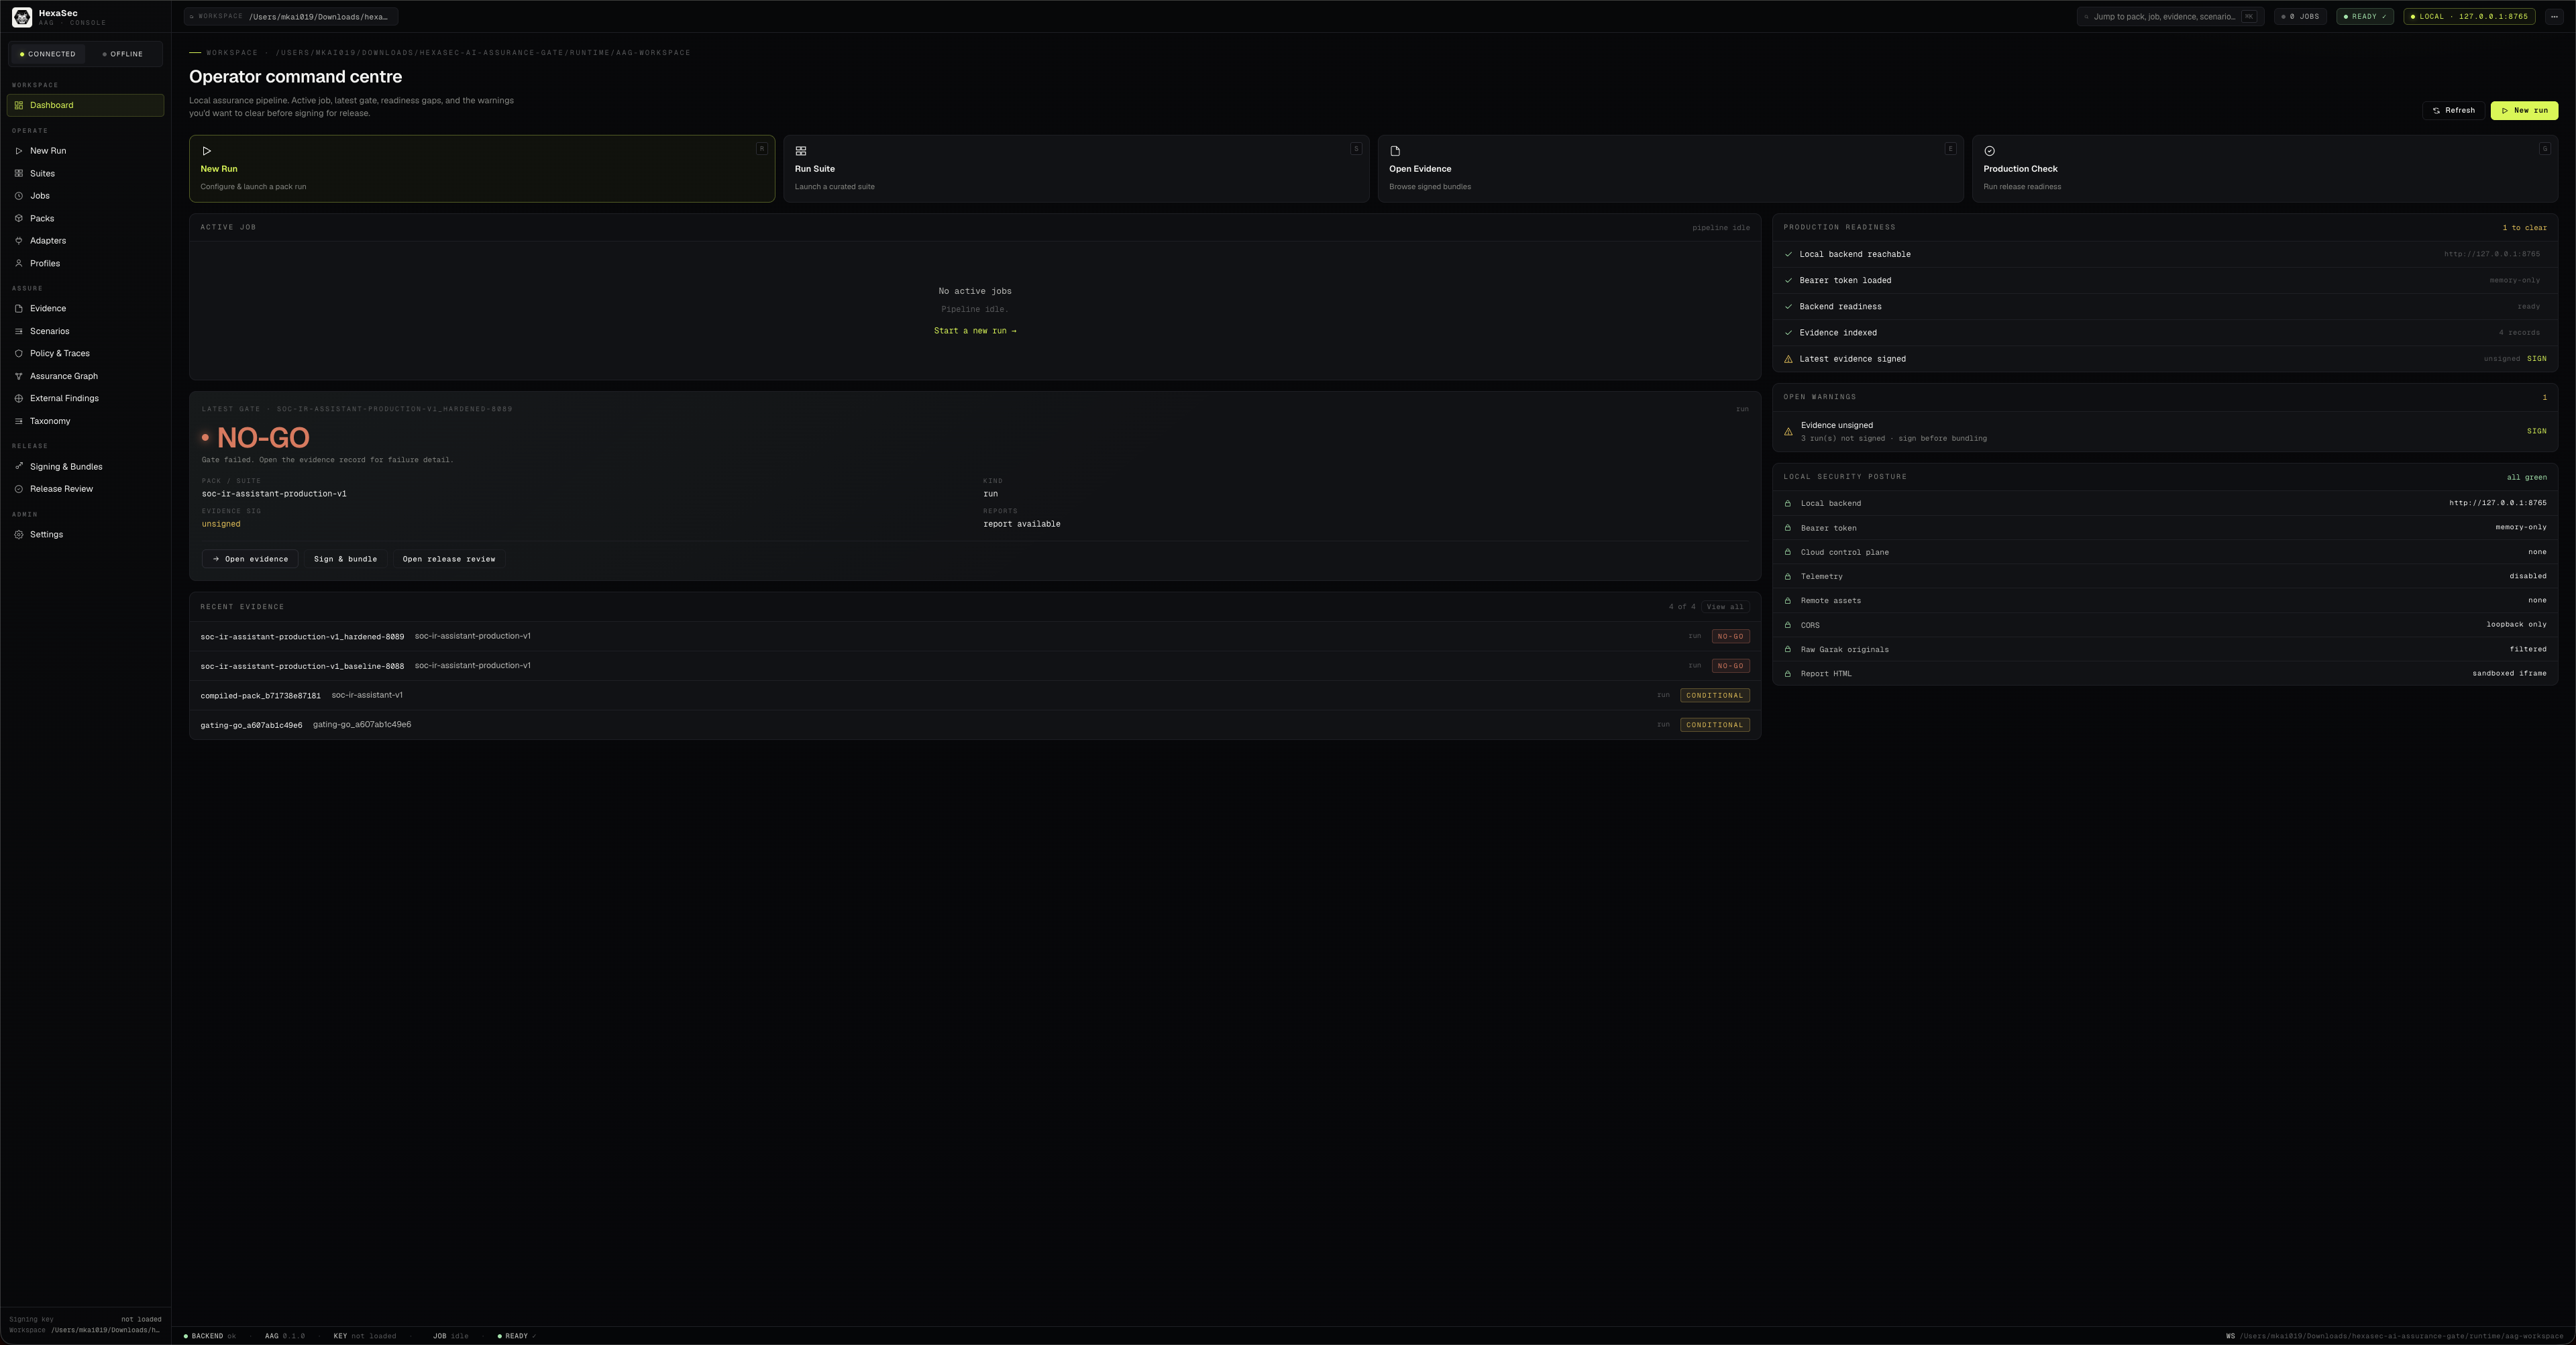Navigate to Release Review in sidebar
This screenshot has width=2576, height=1345.
click(x=85, y=489)
